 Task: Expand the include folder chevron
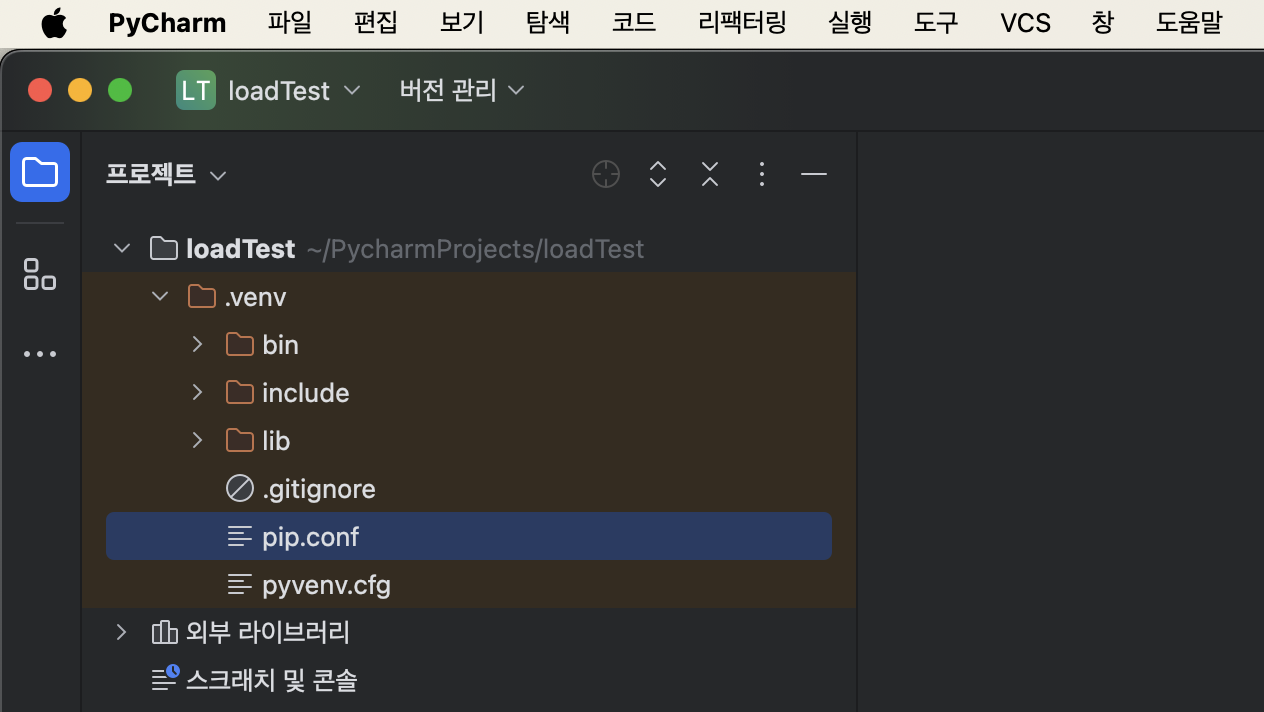[198, 392]
